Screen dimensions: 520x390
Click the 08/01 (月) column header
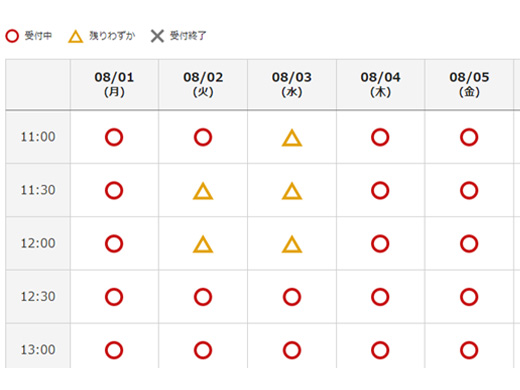pos(114,84)
